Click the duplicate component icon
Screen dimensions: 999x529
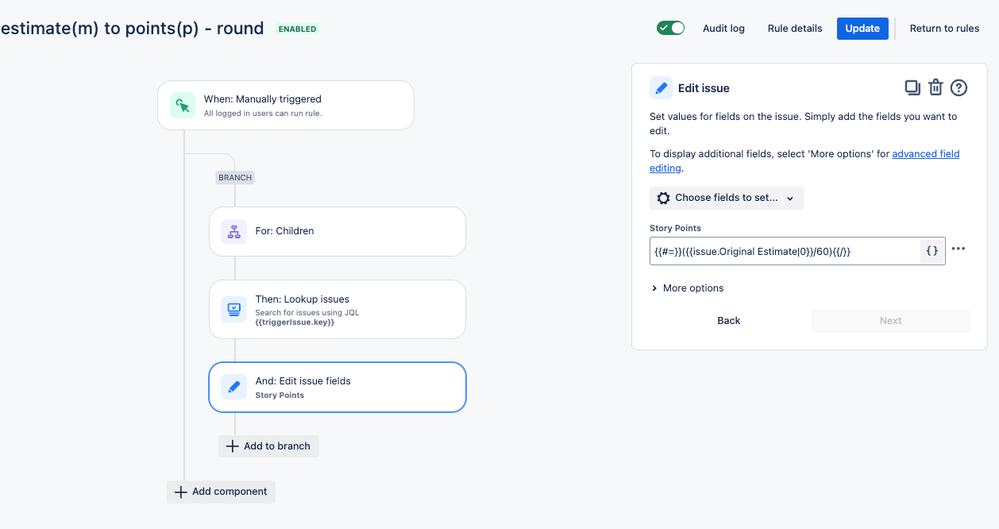[912, 88]
